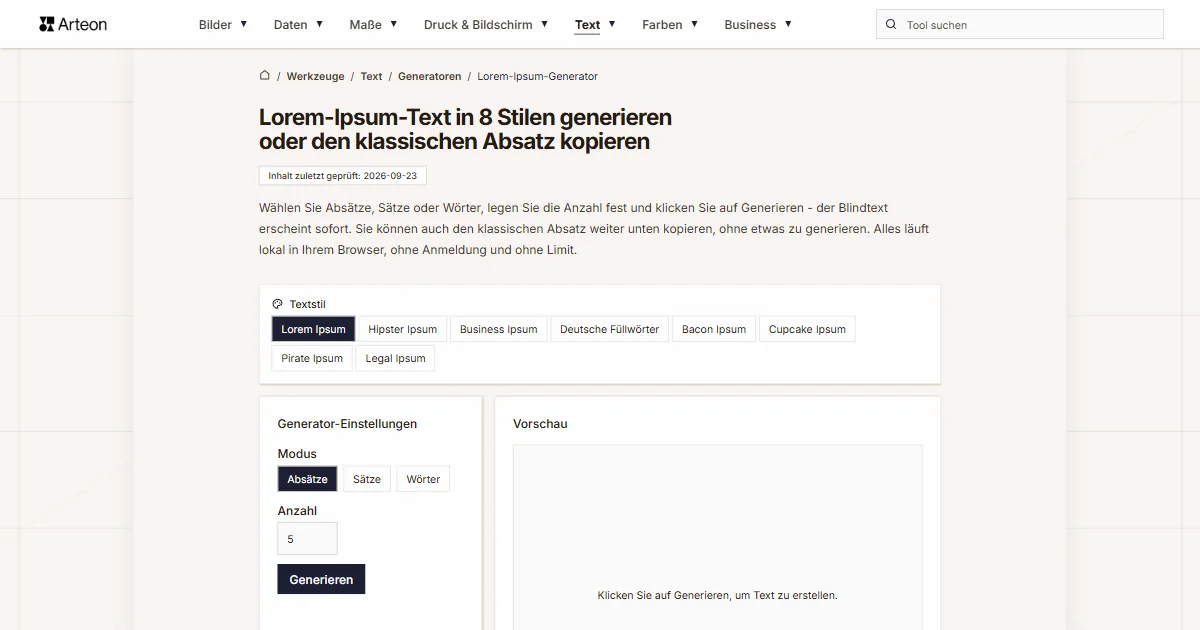Select the Pirate Ipsum text style

click(x=312, y=358)
